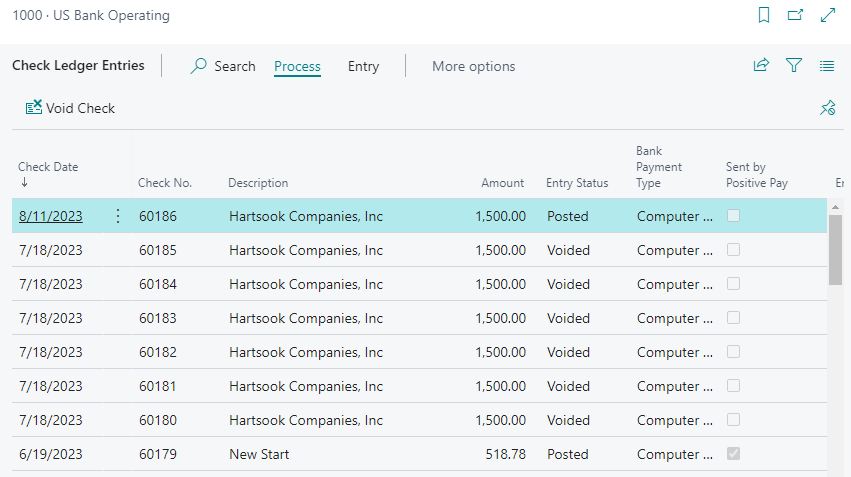This screenshot has height=477, width=851.
Task: Toggle Positive Pay checkbox for check 60186
Action: coord(734,216)
